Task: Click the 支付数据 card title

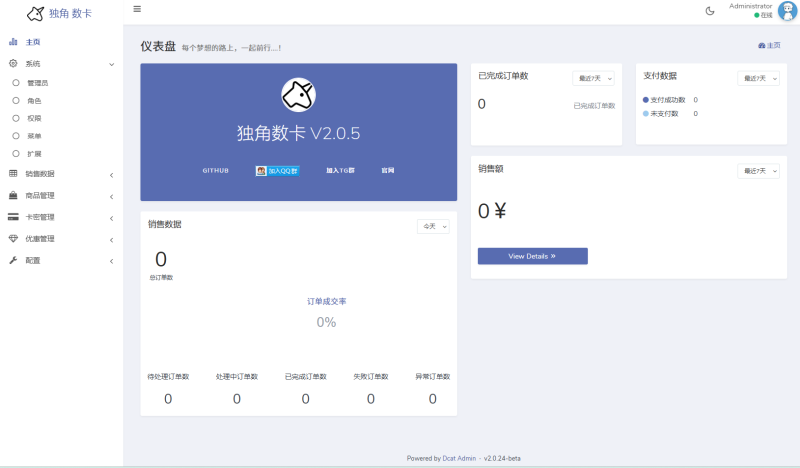Action: tap(660, 76)
